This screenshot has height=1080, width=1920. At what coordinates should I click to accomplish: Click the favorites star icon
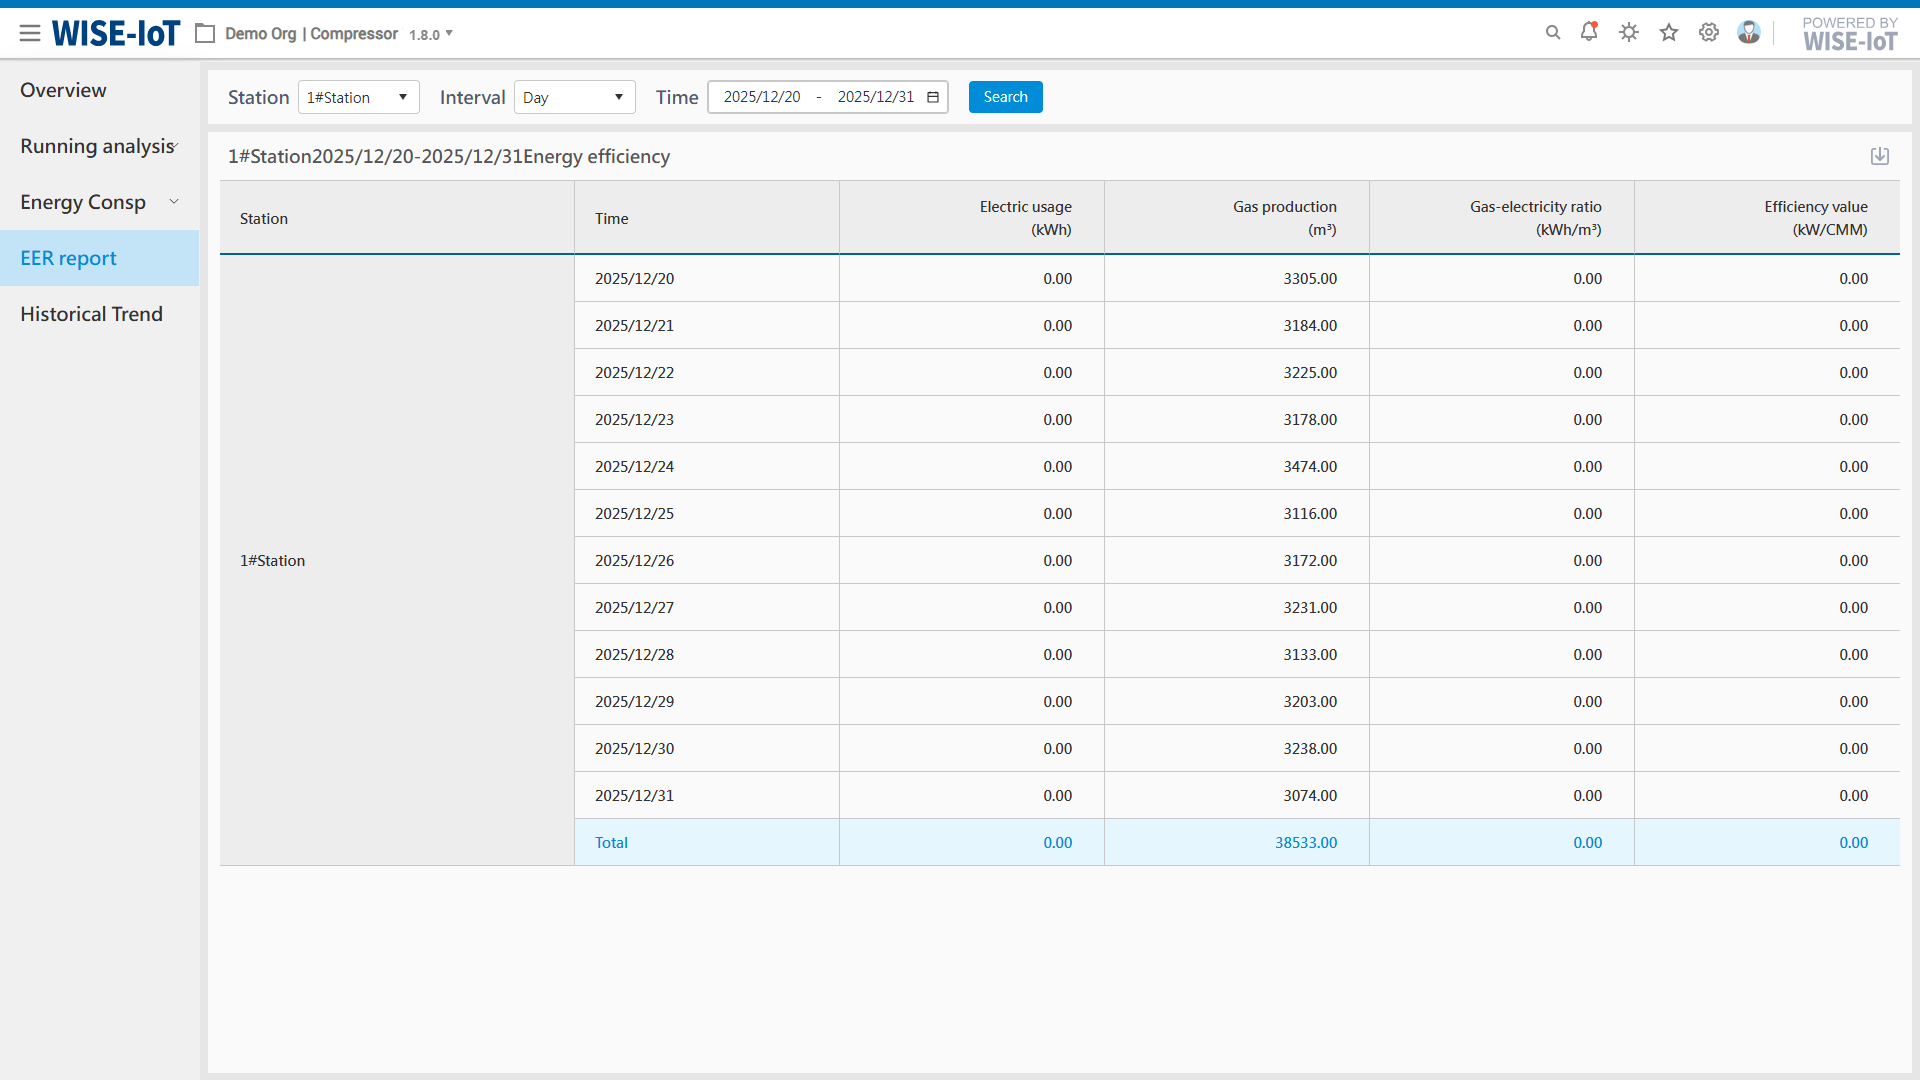tap(1669, 33)
